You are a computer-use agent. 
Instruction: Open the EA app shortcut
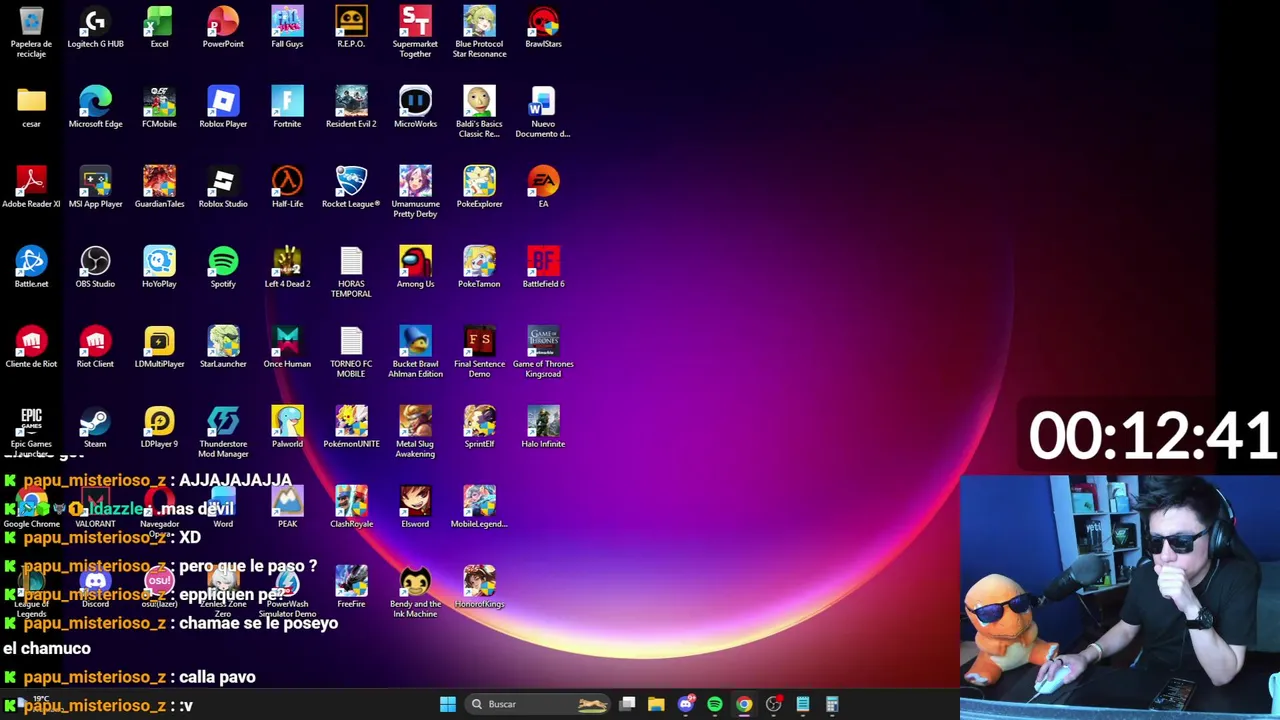tap(543, 188)
